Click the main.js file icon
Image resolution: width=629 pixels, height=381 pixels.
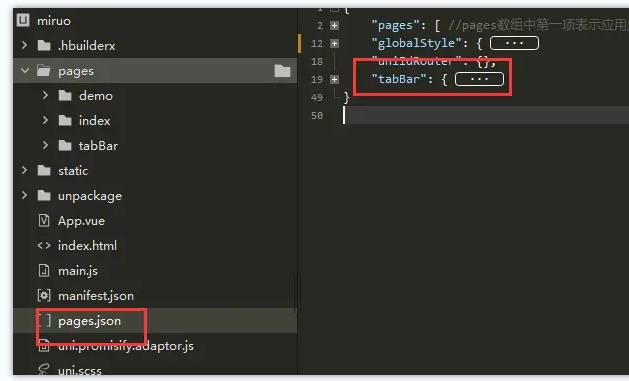(x=44, y=271)
